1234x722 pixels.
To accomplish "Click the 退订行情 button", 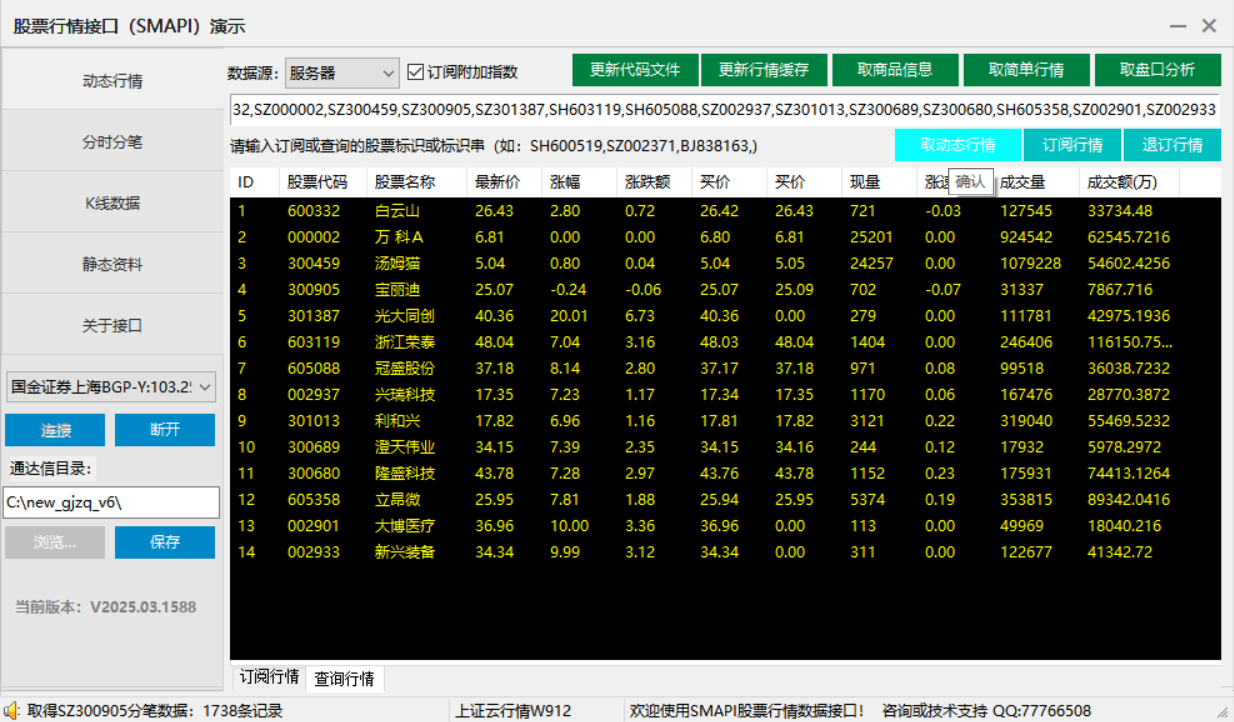I will [x=1172, y=145].
